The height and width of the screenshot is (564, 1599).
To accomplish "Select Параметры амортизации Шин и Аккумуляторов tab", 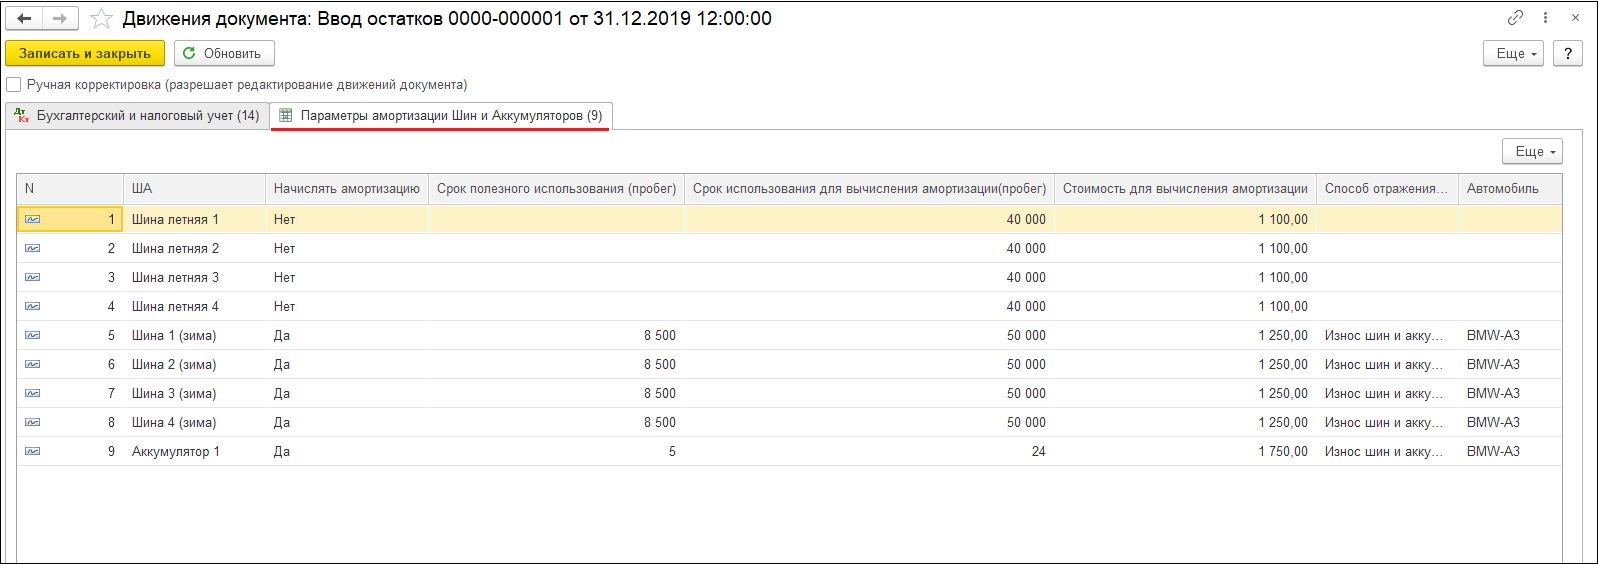I will [441, 116].
